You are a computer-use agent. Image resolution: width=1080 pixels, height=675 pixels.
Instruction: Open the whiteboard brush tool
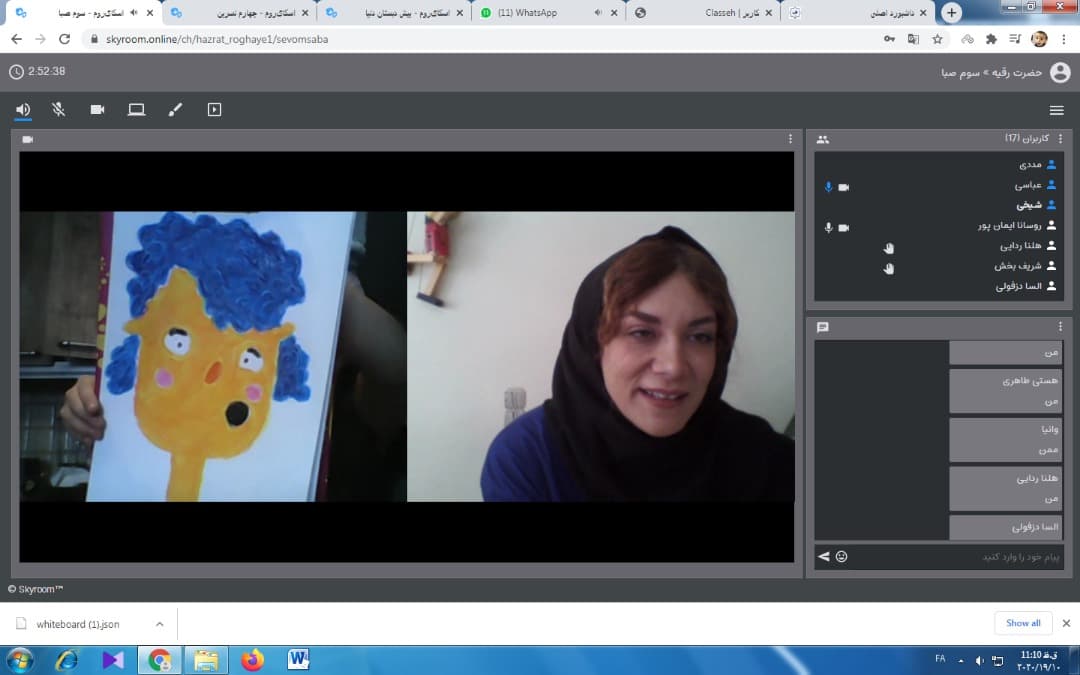tap(175, 110)
